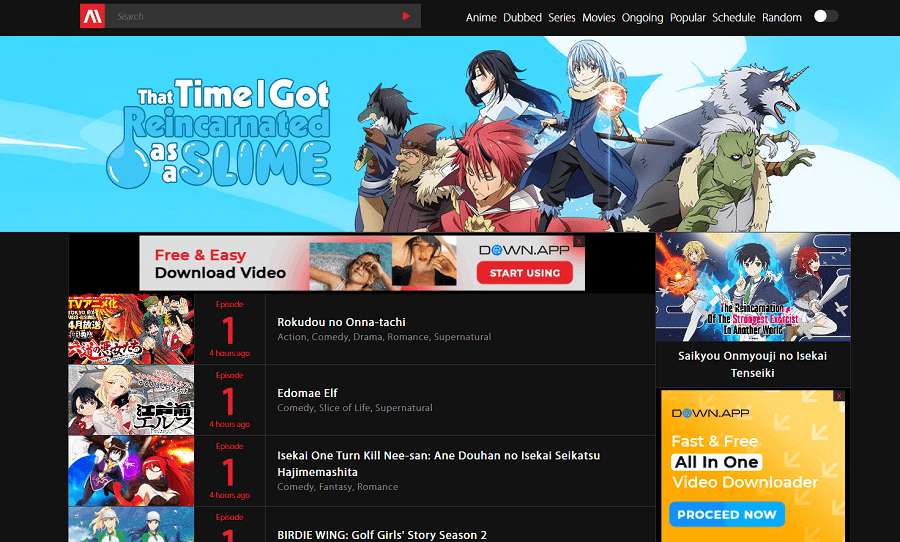Open the Strongest Exorcist sidebar poster
Screen dimensions: 900x542
click(x=753, y=287)
